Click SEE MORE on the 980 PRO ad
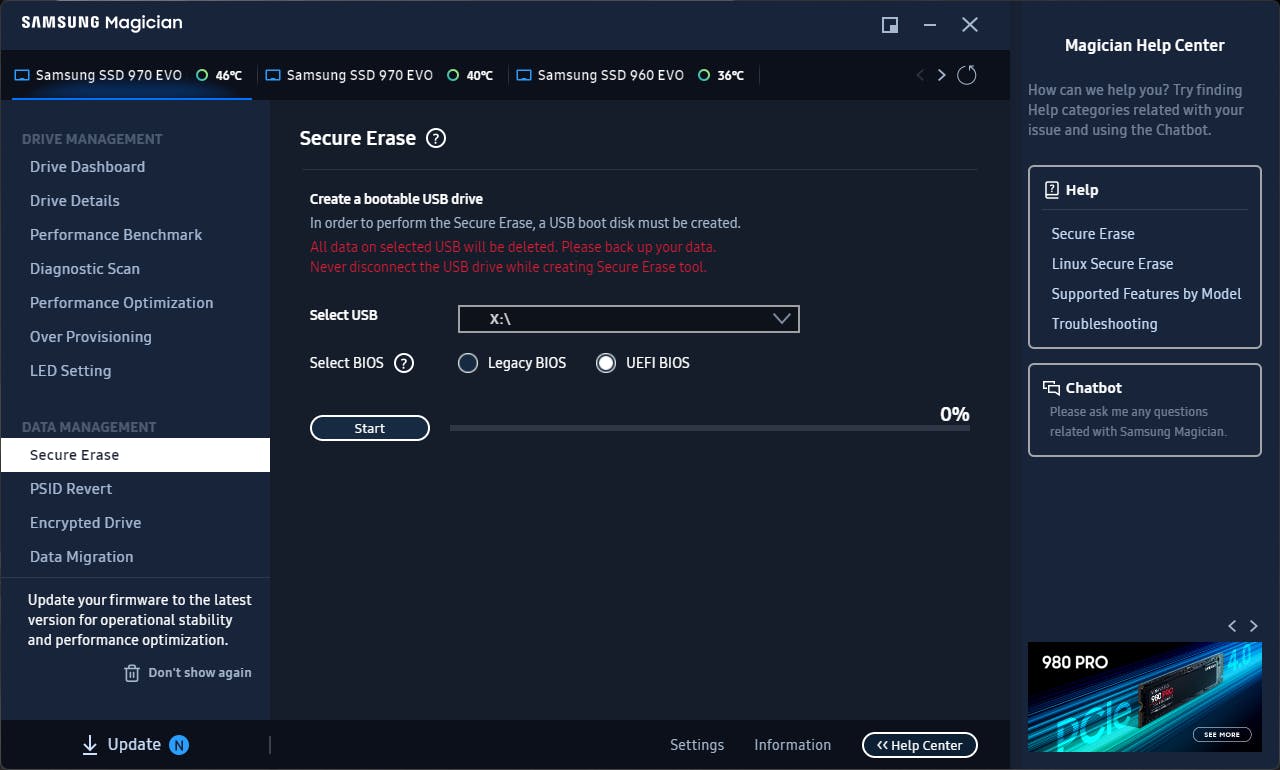 [1222, 734]
